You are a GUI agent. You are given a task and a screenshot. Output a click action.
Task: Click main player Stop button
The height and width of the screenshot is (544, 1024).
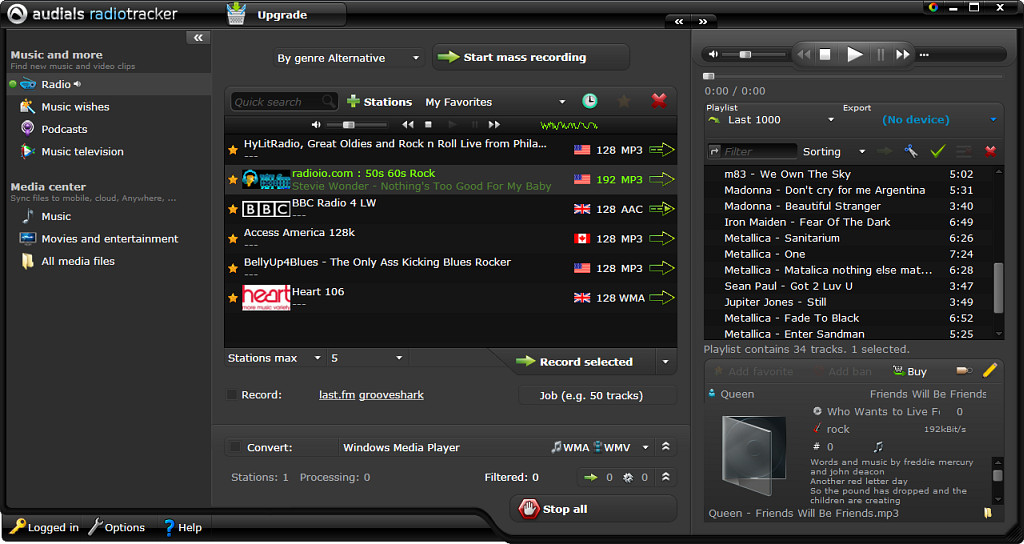point(825,55)
